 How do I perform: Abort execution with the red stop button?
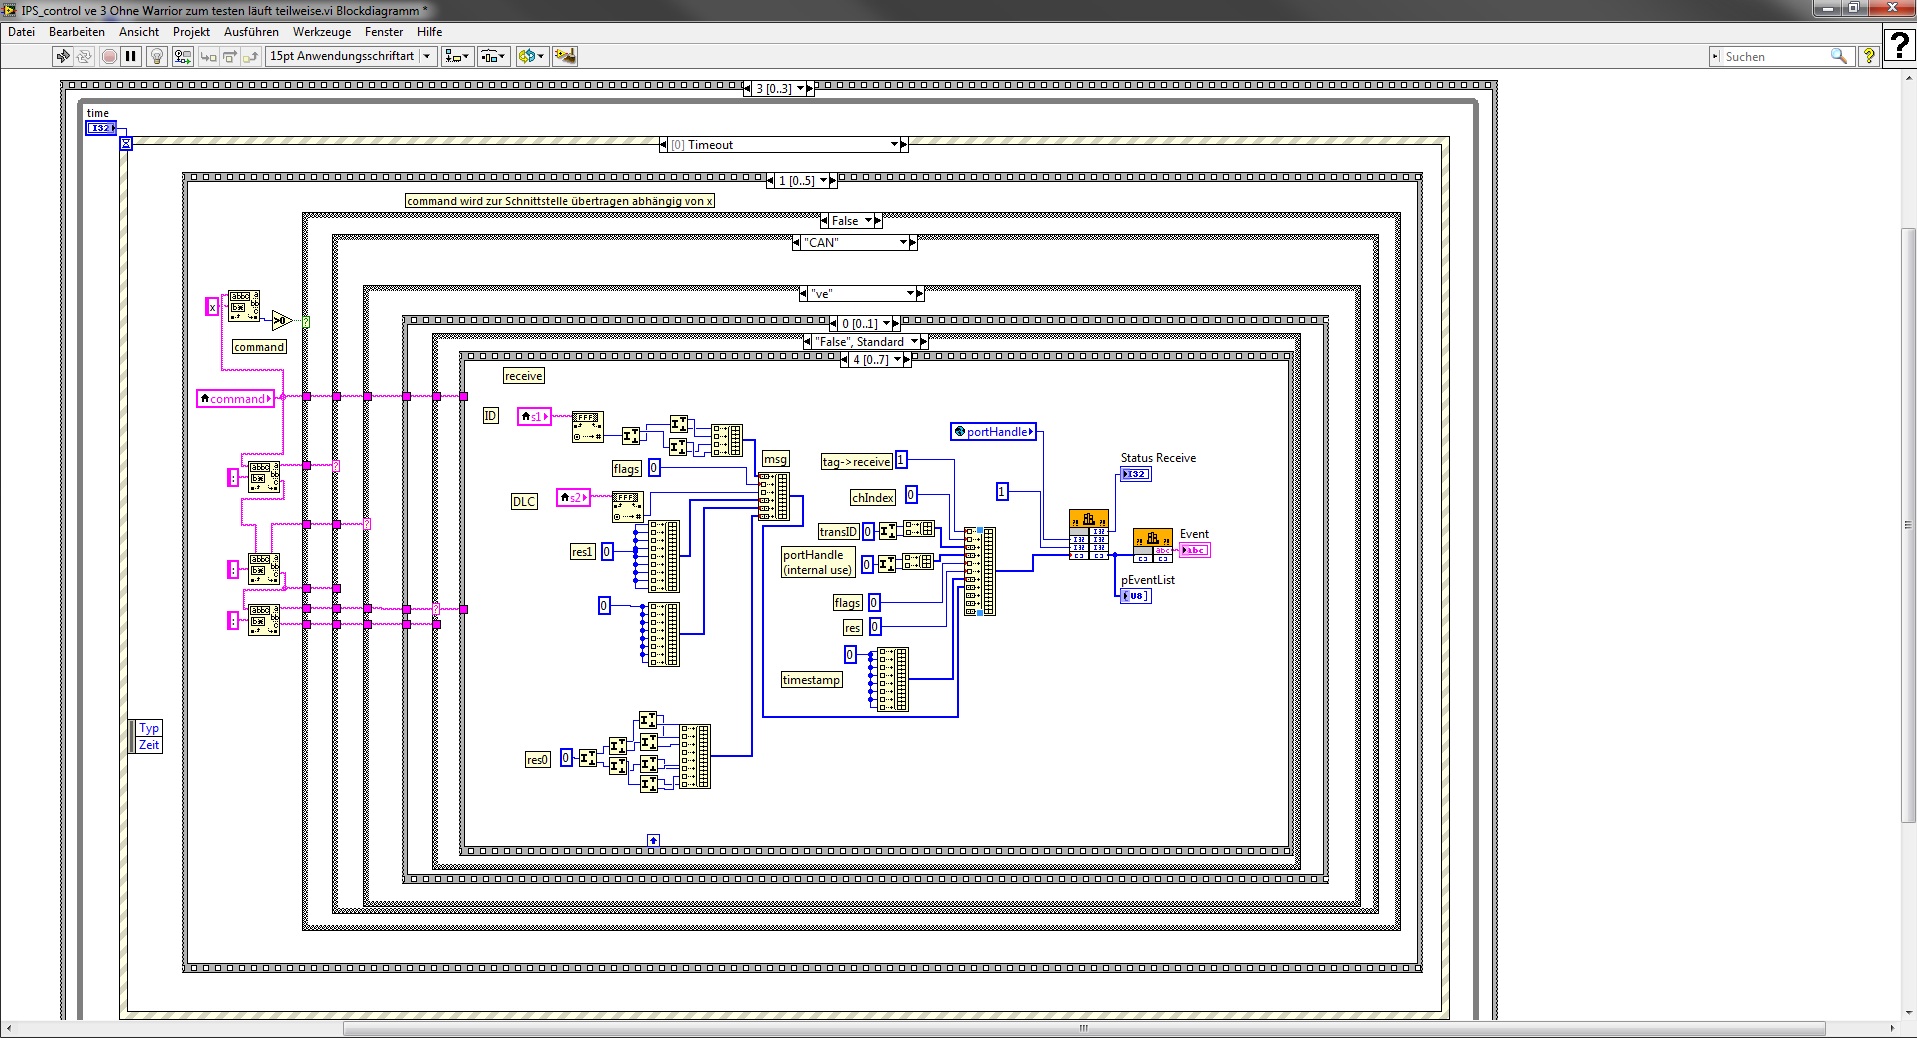pyautogui.click(x=109, y=56)
